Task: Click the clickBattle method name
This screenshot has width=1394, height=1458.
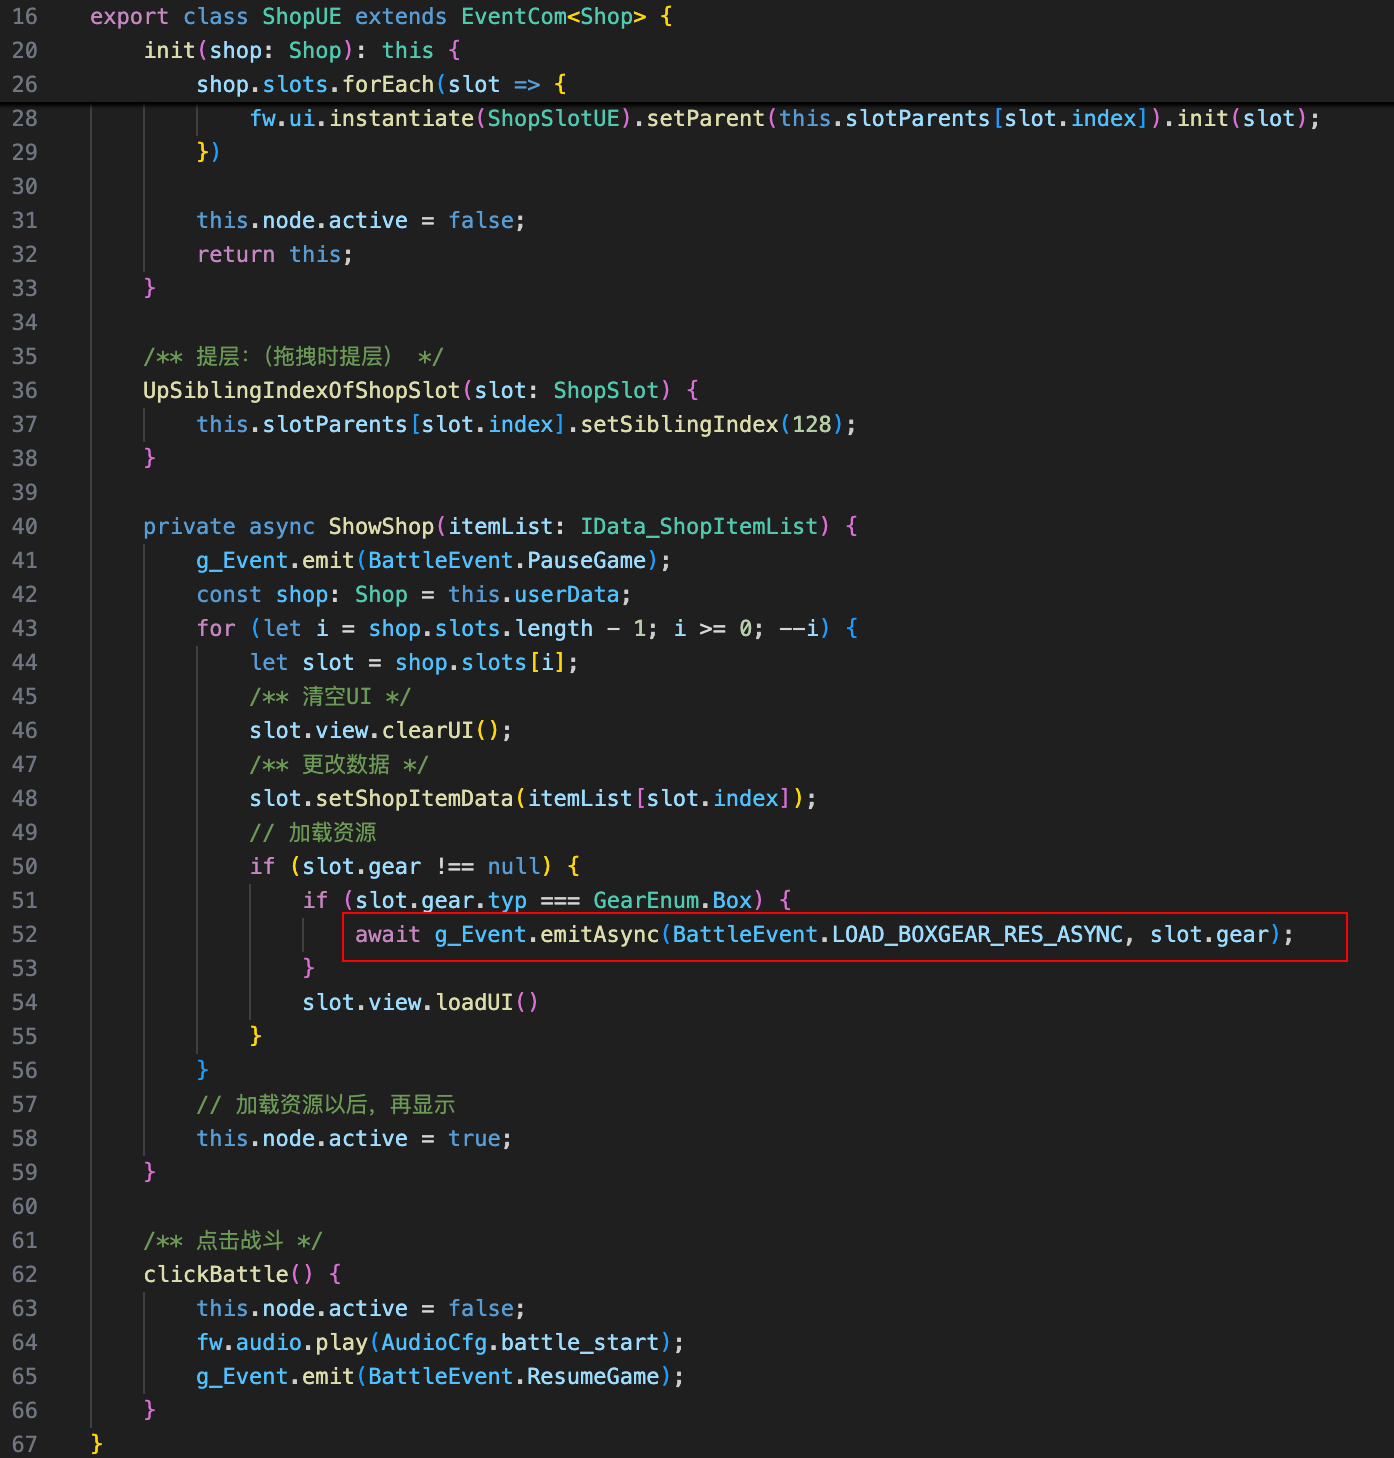Action: pyautogui.click(x=216, y=1274)
